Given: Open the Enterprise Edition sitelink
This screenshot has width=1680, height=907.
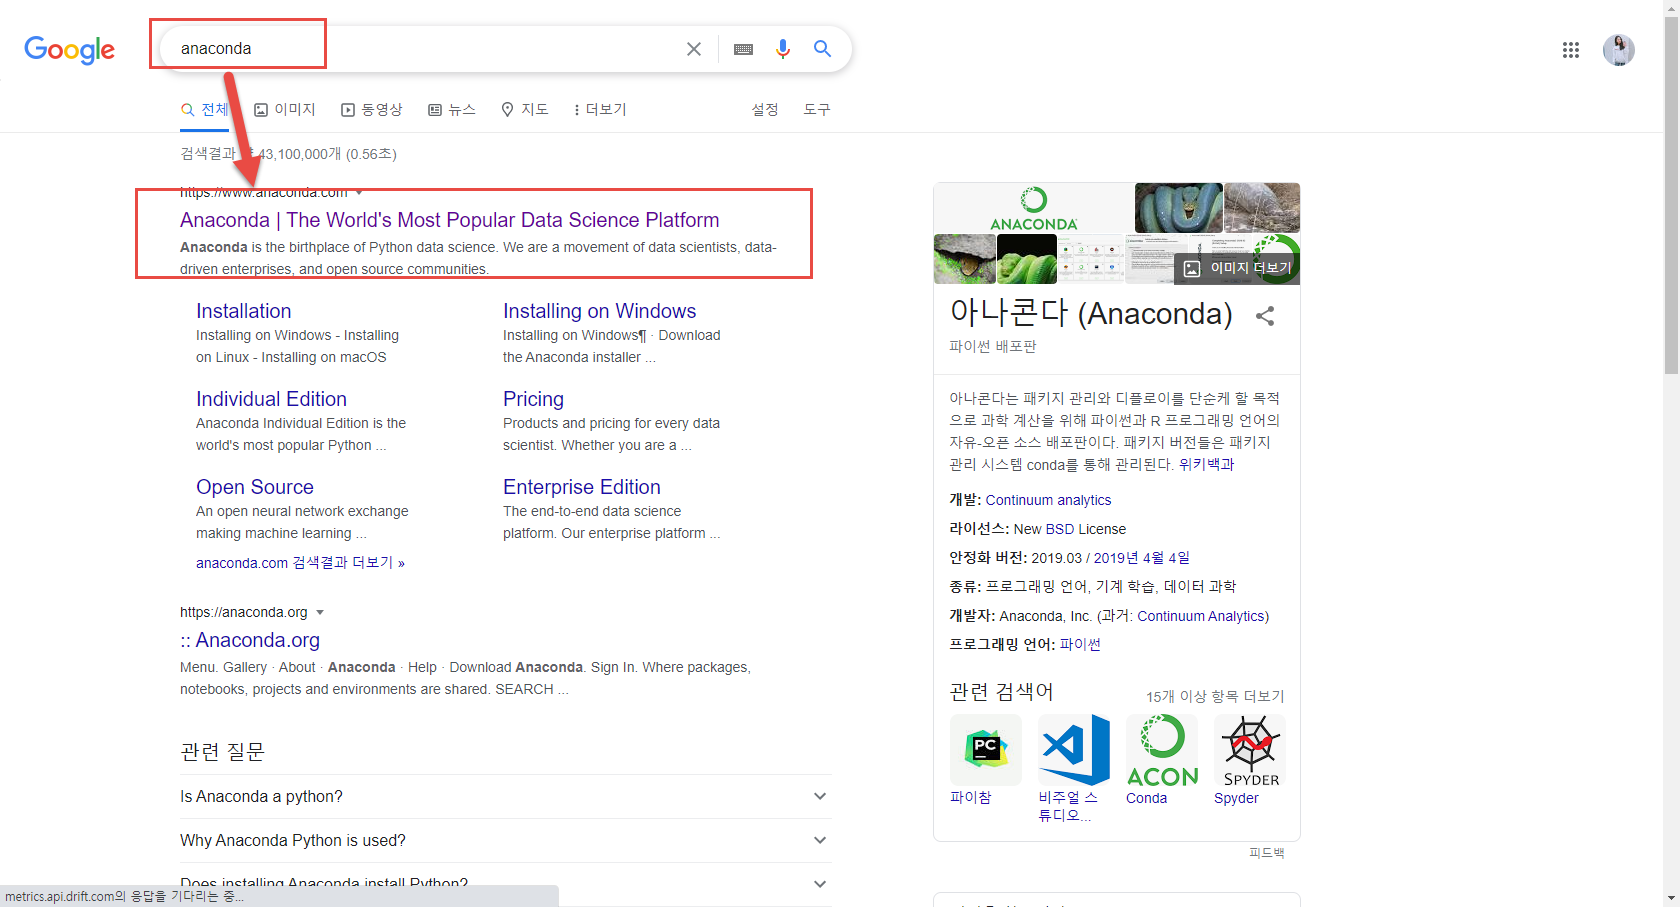Looking at the screenshot, I should (582, 487).
